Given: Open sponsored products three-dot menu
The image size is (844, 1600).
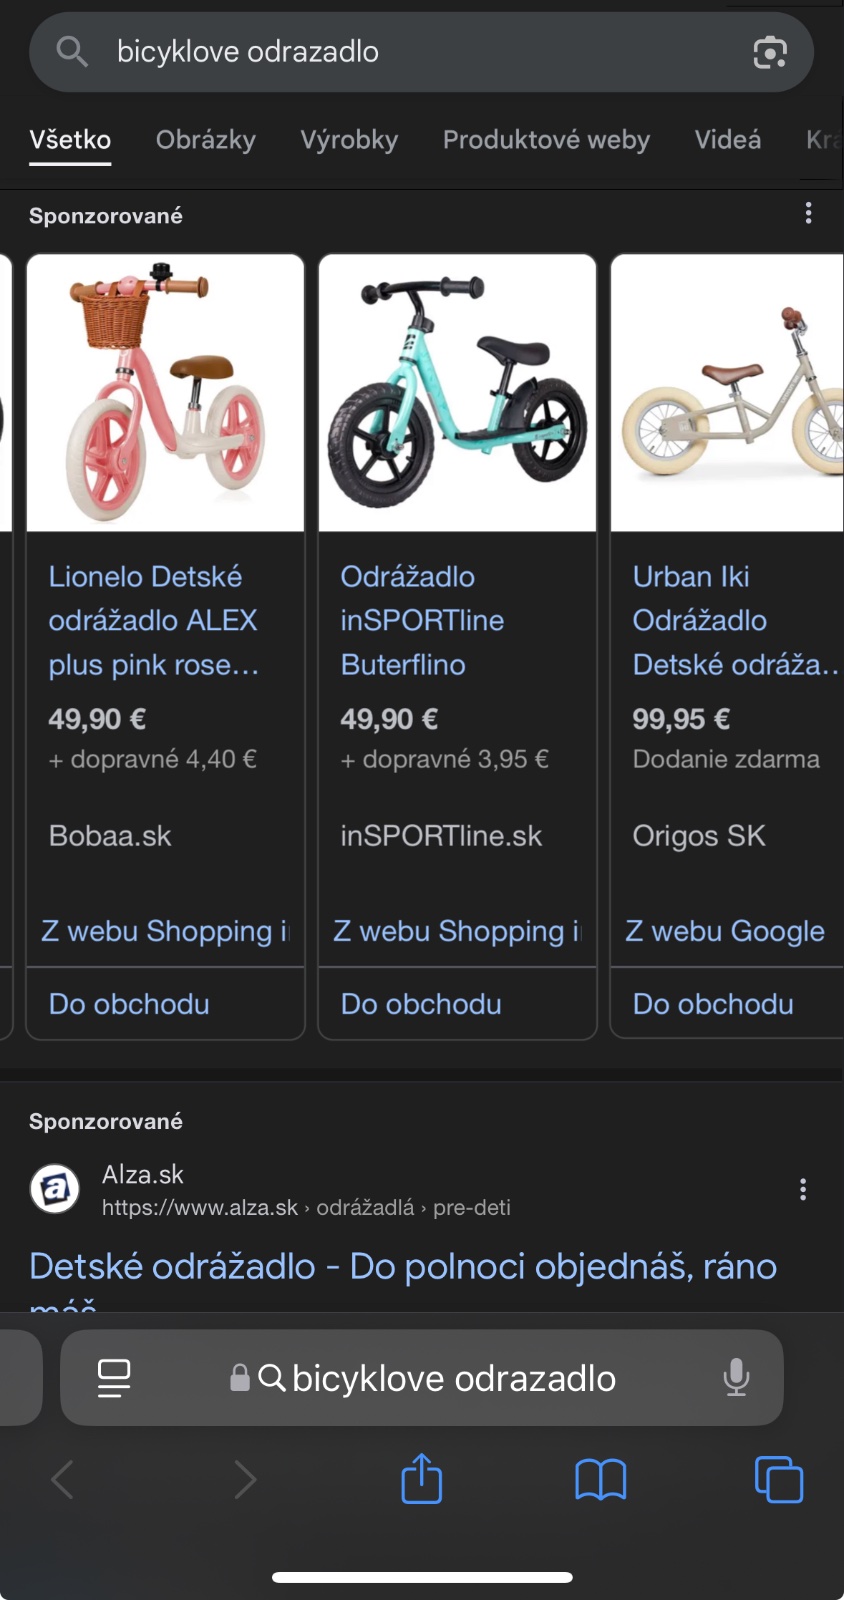Looking at the screenshot, I should 808,213.
